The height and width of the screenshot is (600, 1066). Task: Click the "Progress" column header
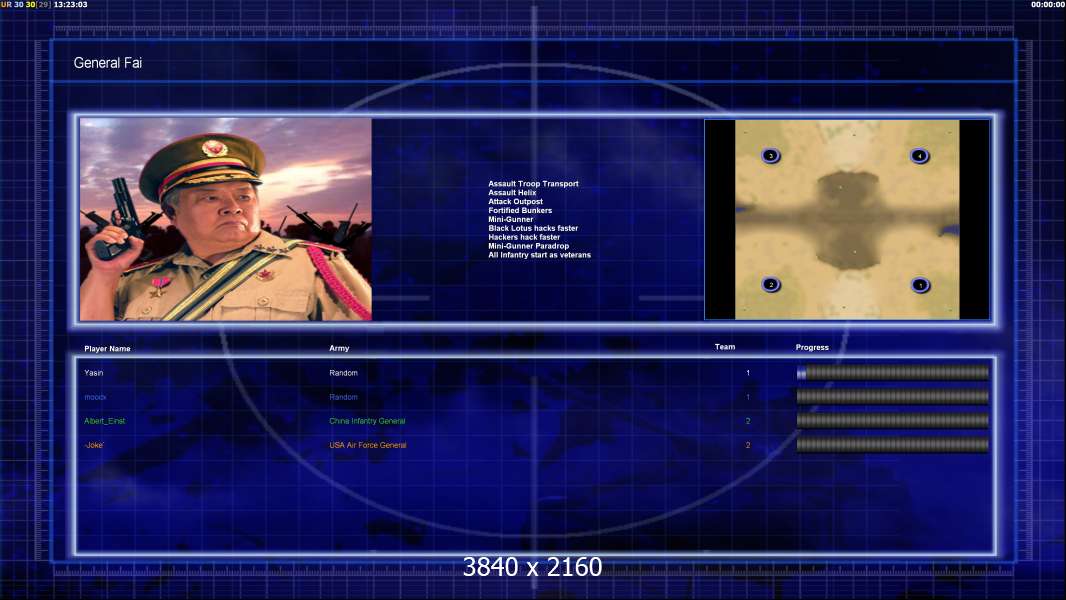(812, 347)
